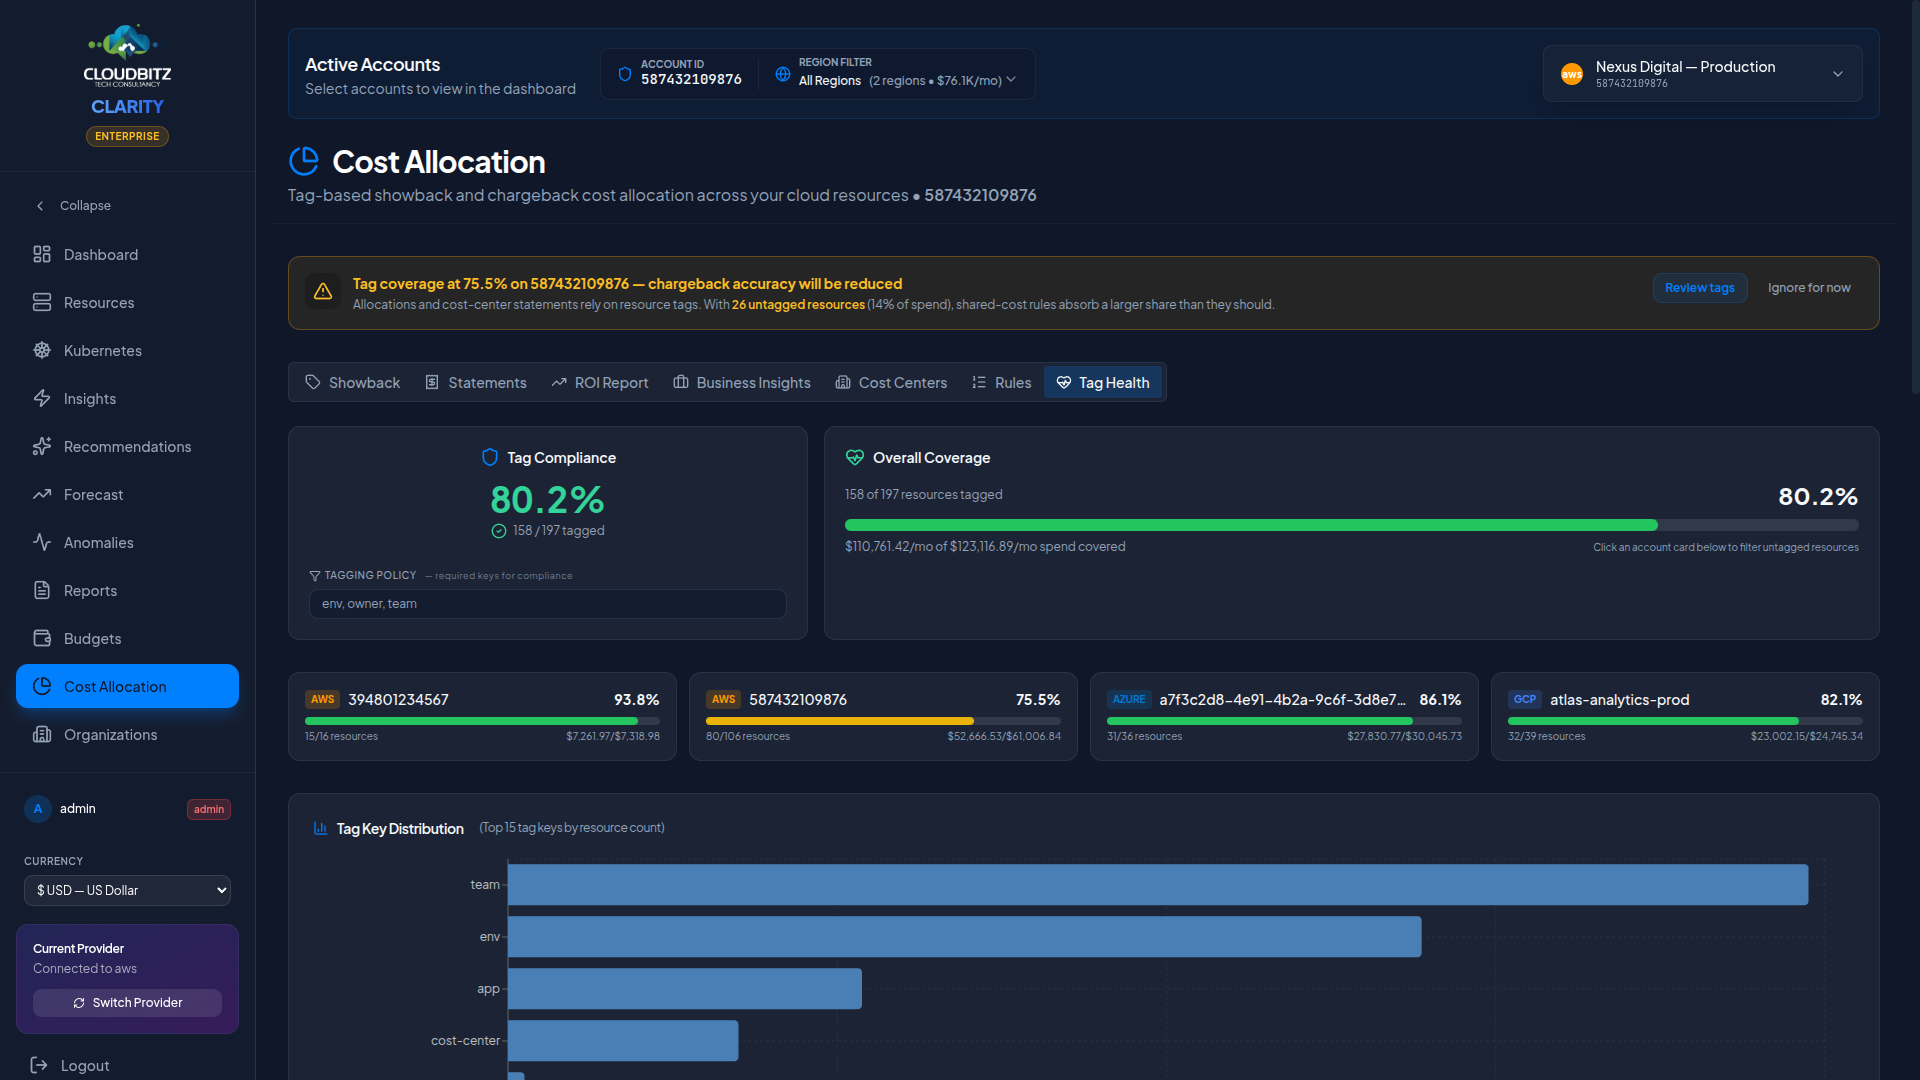Click the team bar in the chart
The height and width of the screenshot is (1080, 1920).
[1158, 885]
